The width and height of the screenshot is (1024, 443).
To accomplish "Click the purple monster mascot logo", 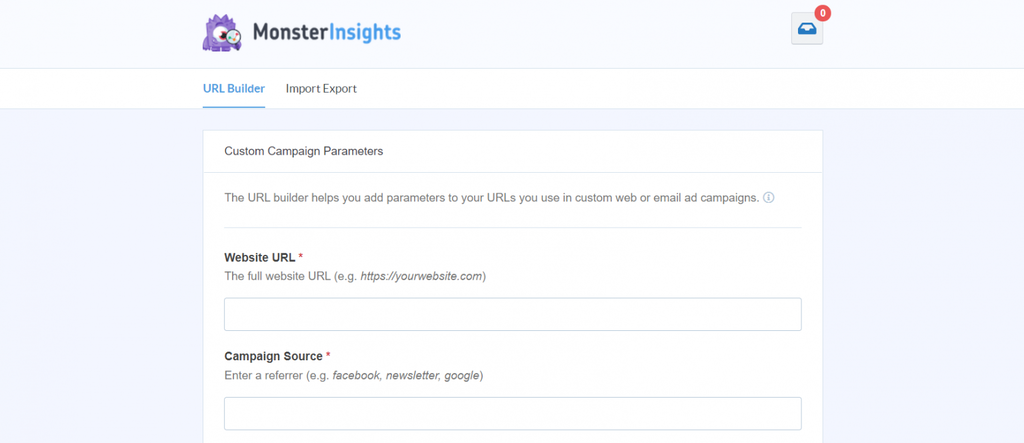I will coord(222,33).
